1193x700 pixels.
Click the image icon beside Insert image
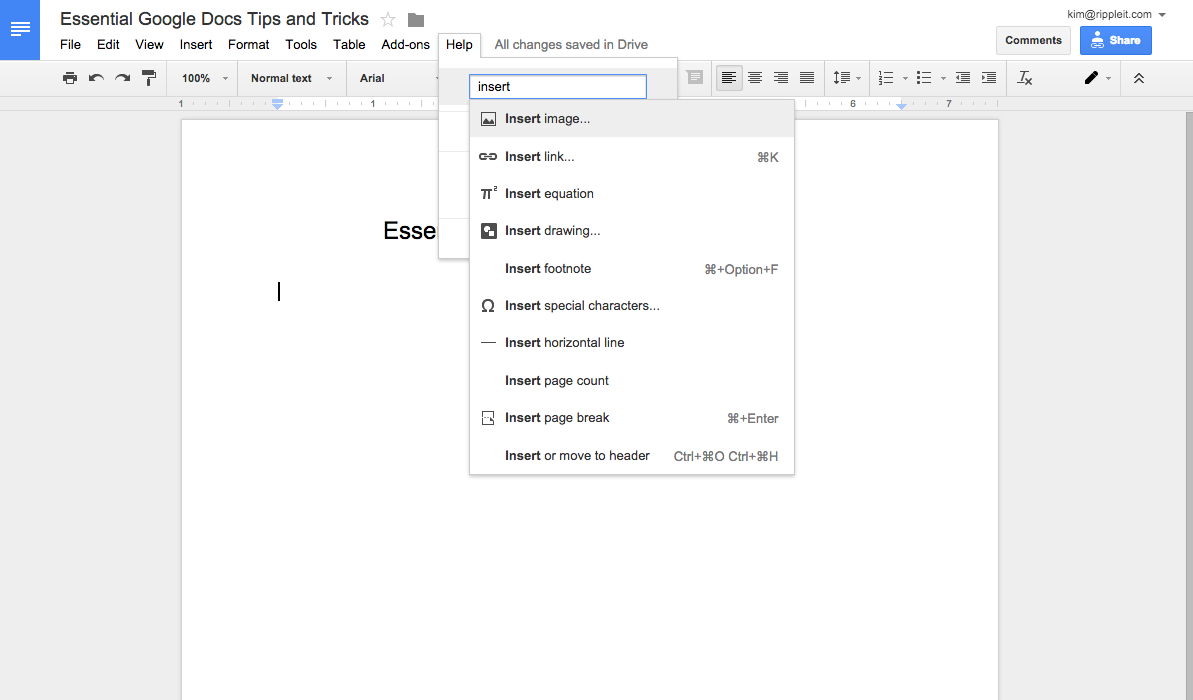pyautogui.click(x=488, y=119)
